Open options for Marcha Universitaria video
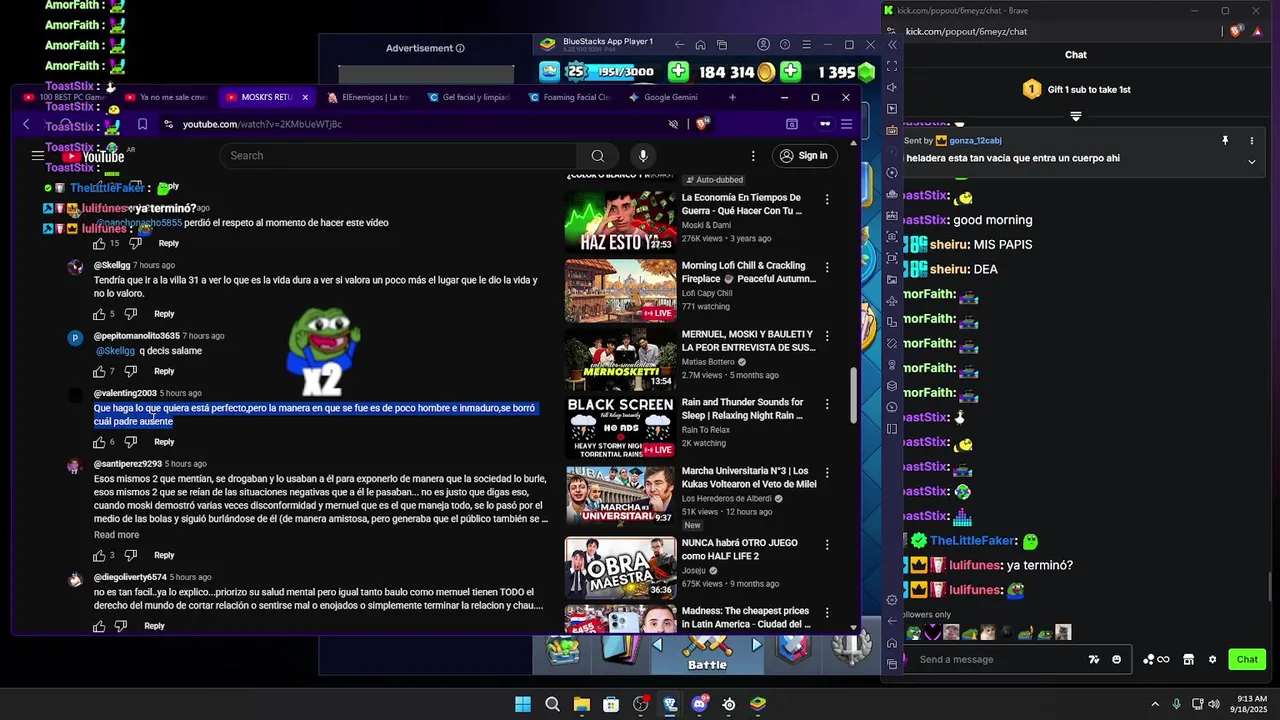This screenshot has width=1280, height=720. point(827,473)
